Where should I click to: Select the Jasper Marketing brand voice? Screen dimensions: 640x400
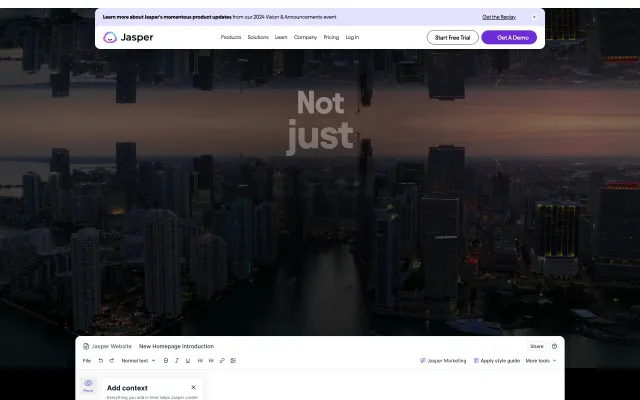443,361
